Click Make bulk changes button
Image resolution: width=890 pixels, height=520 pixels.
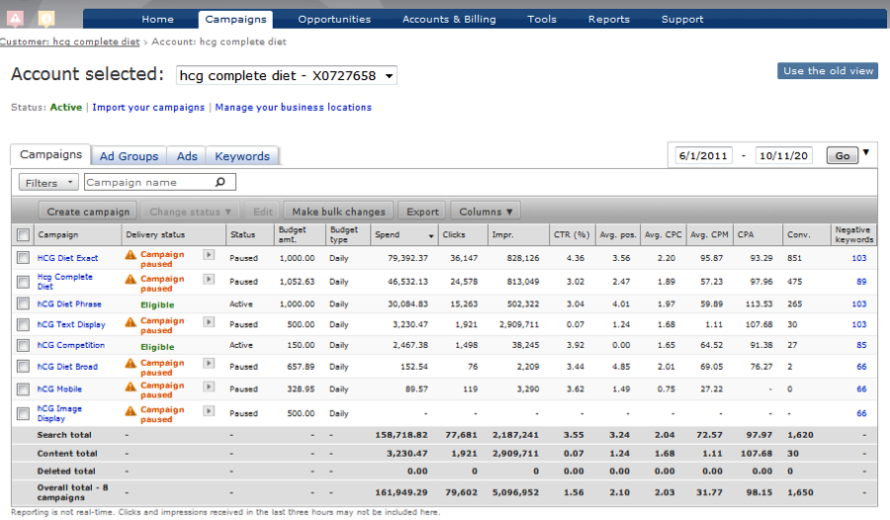tap(338, 211)
